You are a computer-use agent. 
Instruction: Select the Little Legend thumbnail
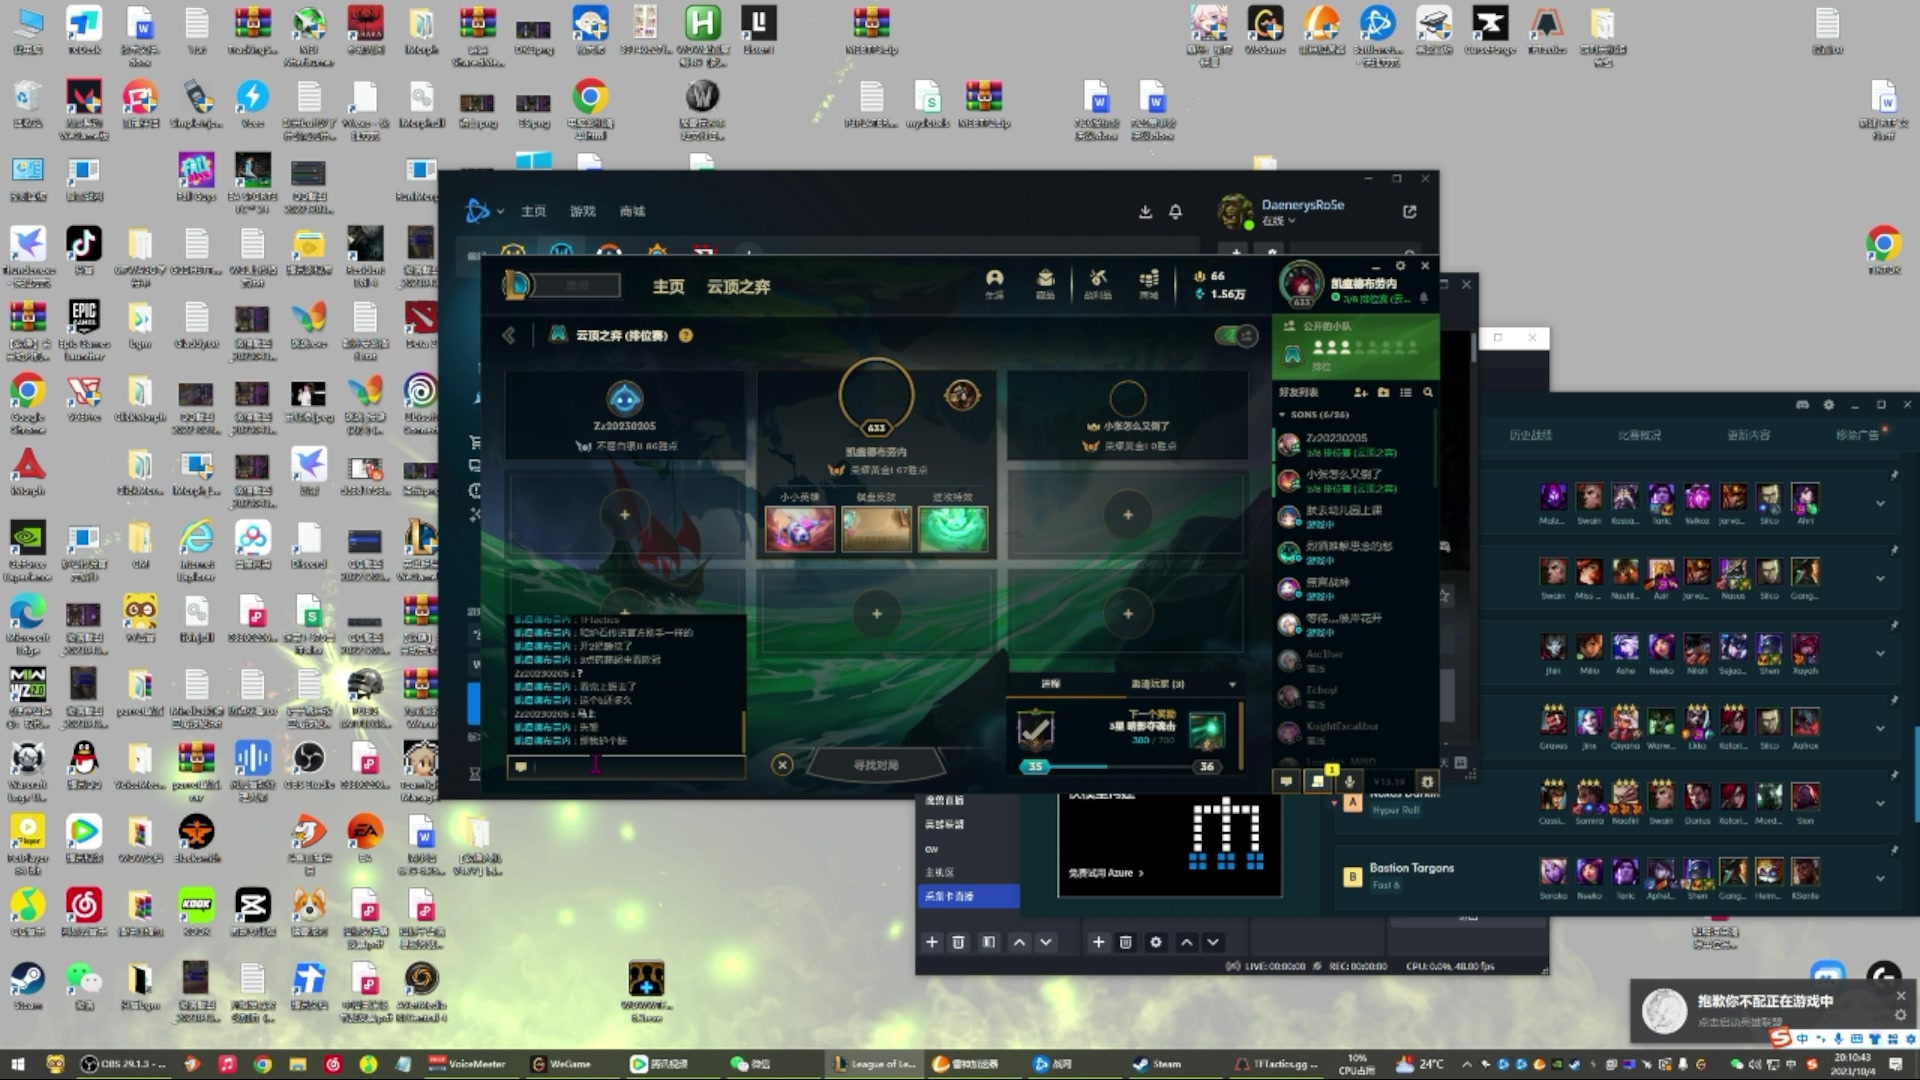click(800, 529)
